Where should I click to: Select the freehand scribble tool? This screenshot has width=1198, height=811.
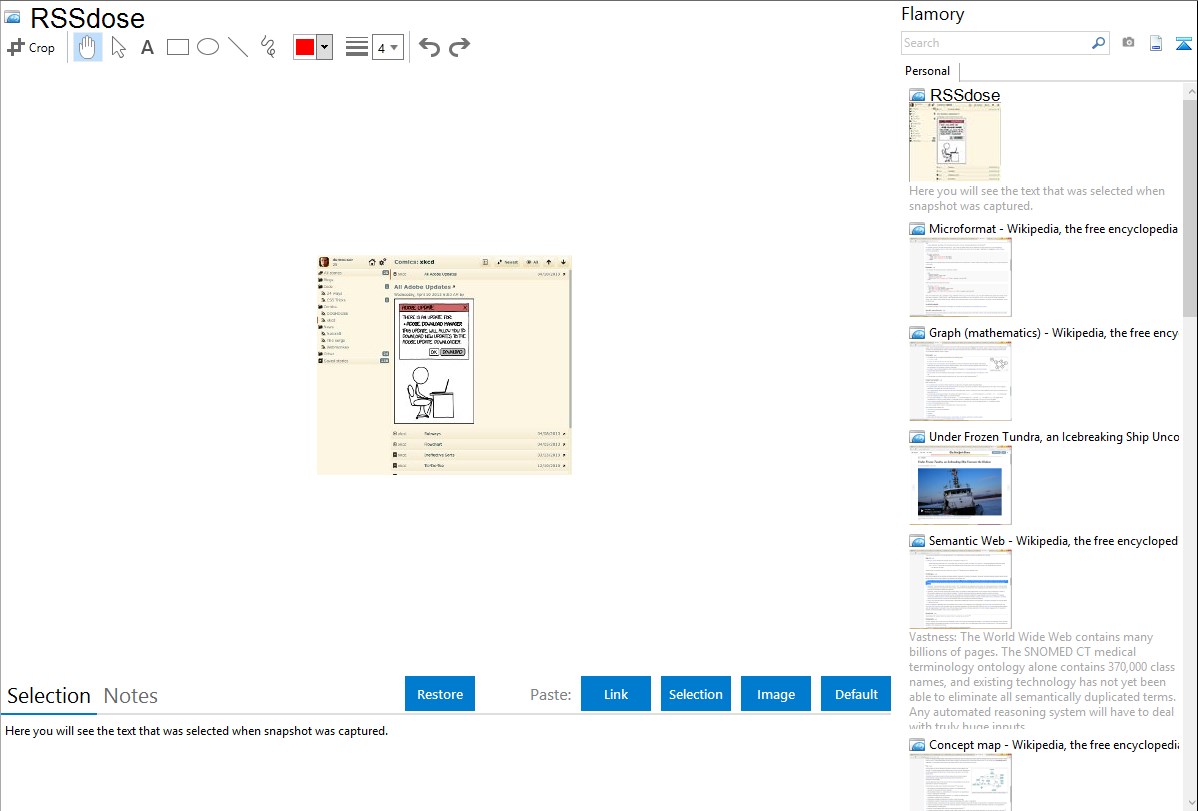268,47
